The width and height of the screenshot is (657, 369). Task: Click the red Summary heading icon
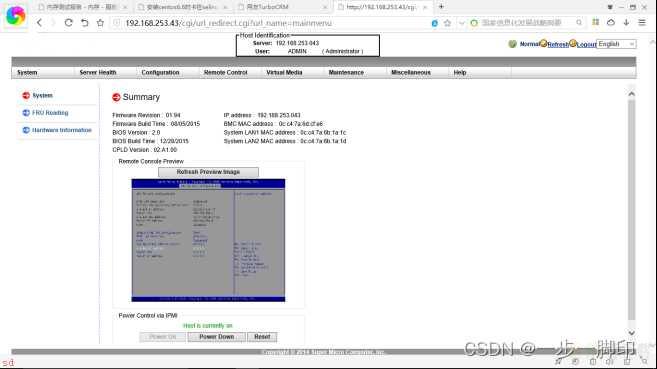[x=116, y=97]
